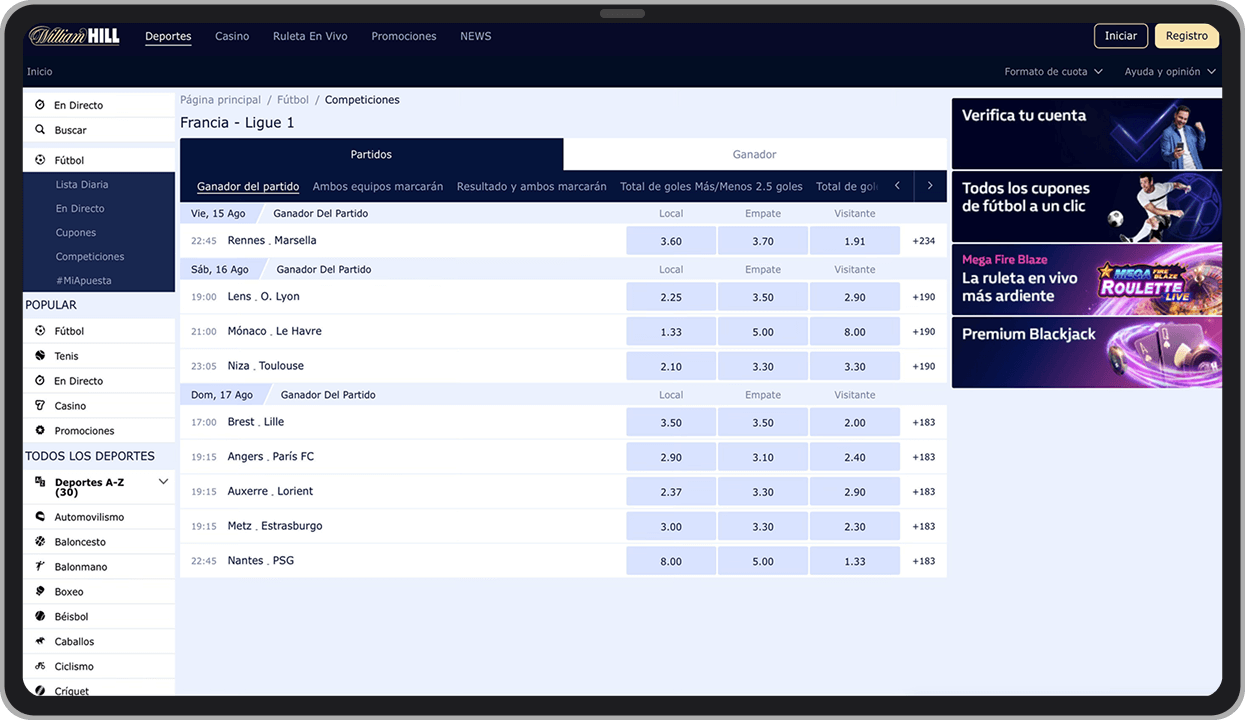The height and width of the screenshot is (720, 1245).
Task: Open NEWS in top navigation
Action: pyautogui.click(x=476, y=36)
